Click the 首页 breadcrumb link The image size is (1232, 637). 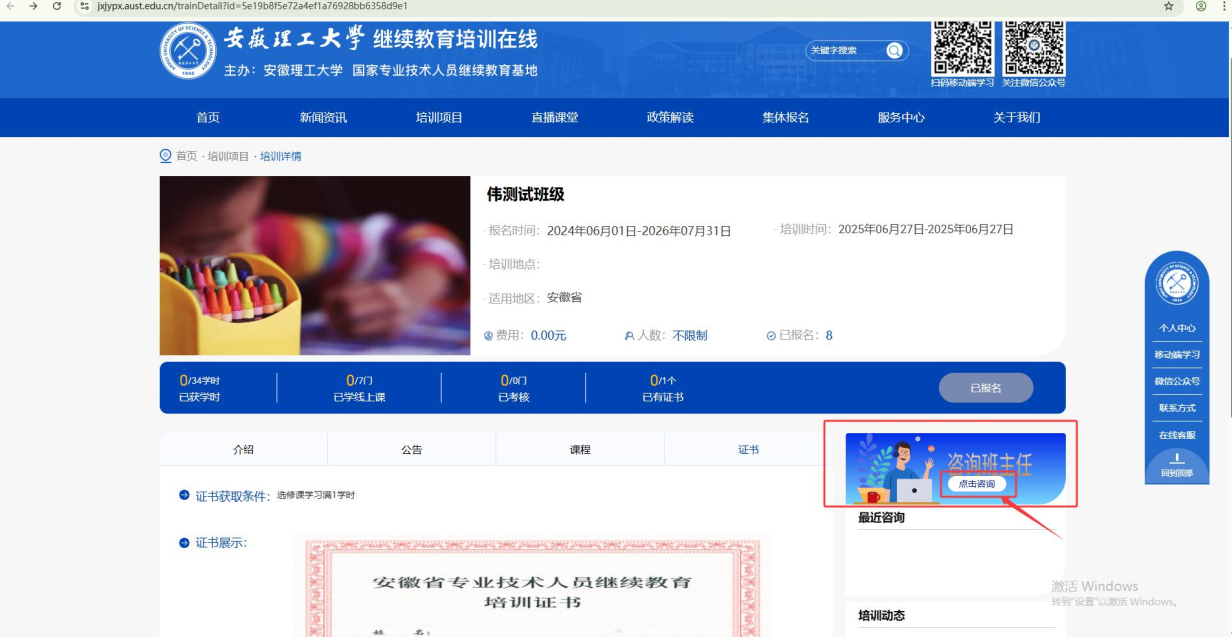point(187,156)
